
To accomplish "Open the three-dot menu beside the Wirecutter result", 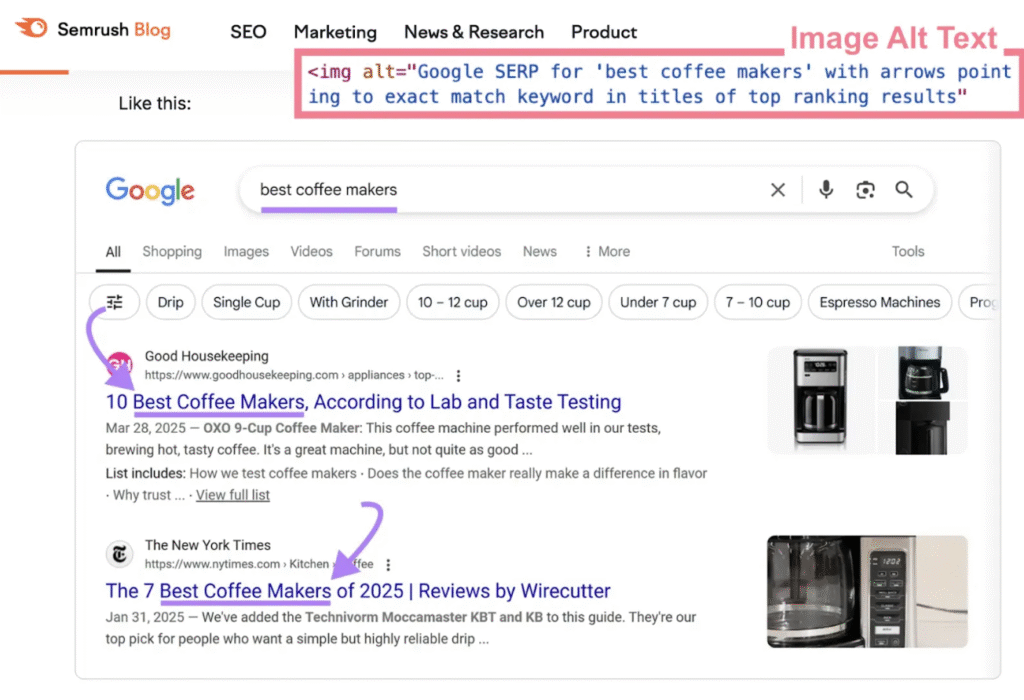I will click(x=388, y=564).
